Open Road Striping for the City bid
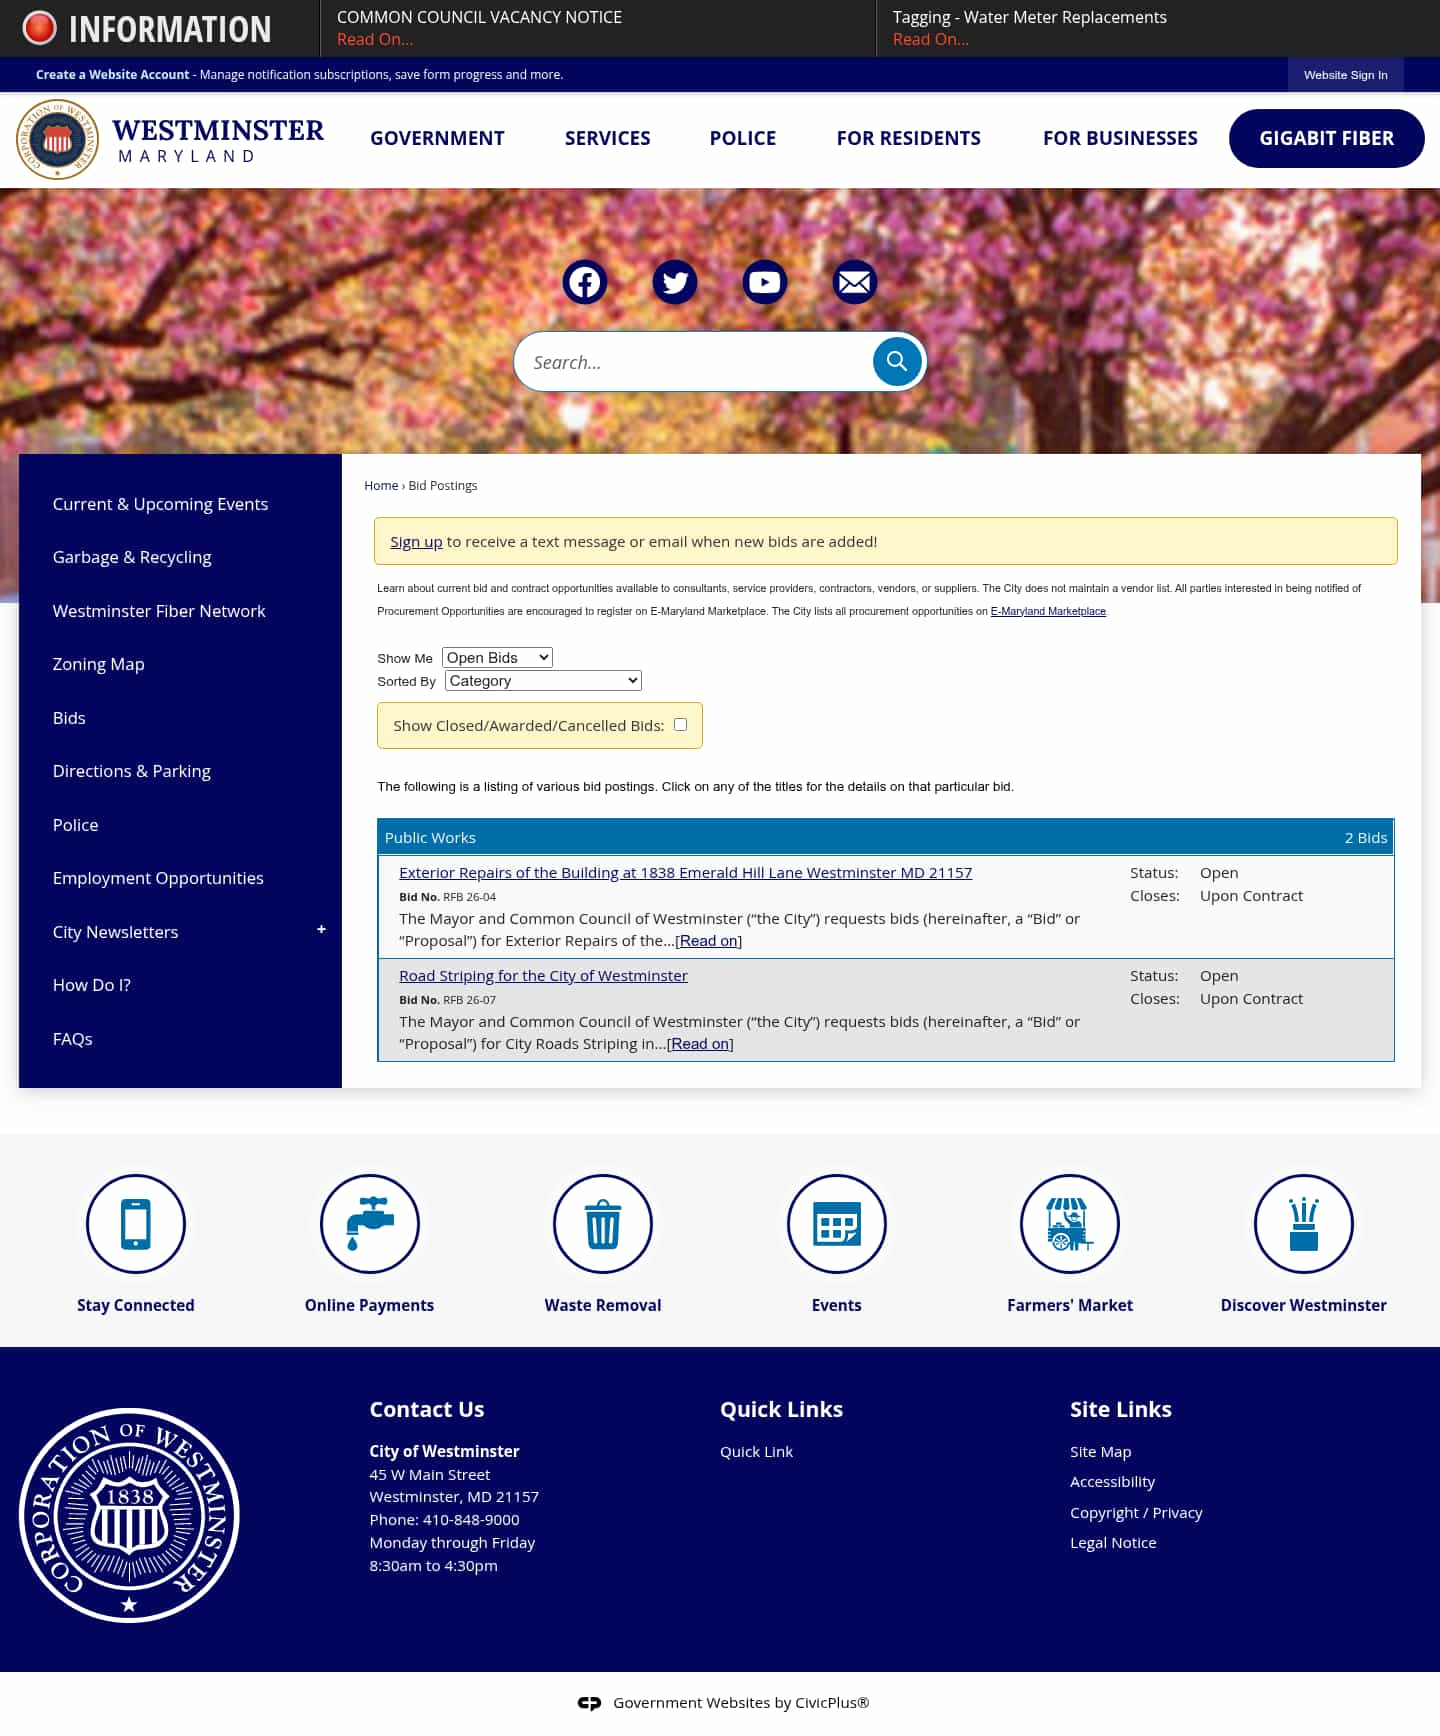 [543, 975]
